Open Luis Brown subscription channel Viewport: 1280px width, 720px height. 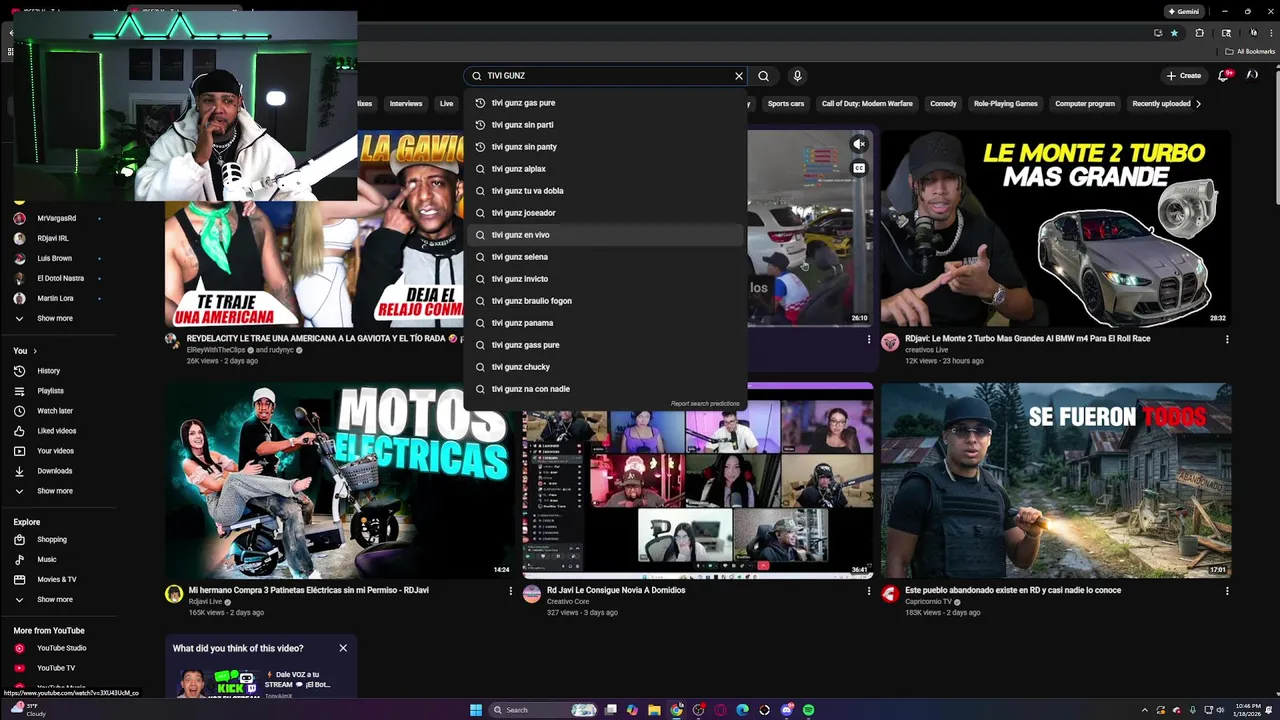tap(54, 258)
